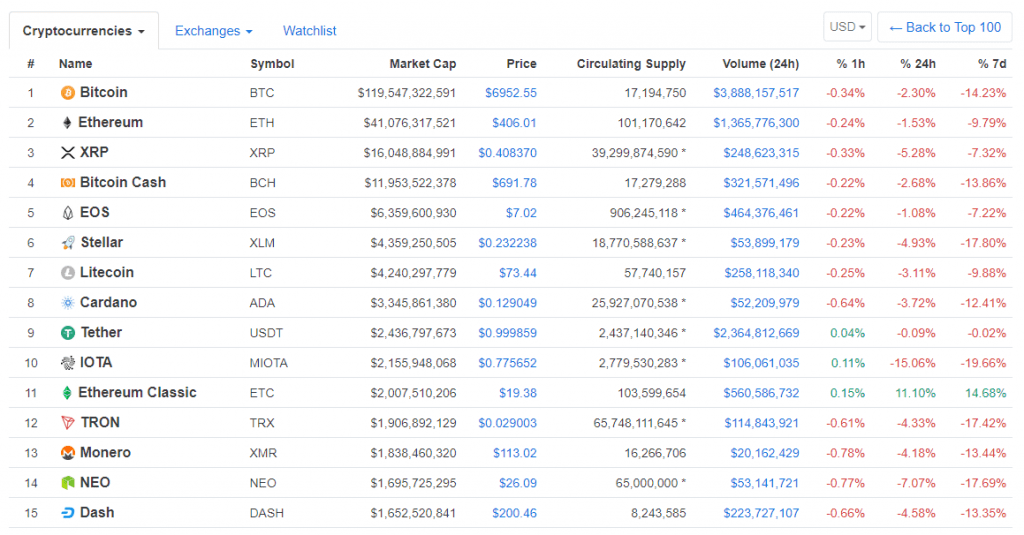
Task: Click the Dash logo icon
Action: click(x=68, y=513)
